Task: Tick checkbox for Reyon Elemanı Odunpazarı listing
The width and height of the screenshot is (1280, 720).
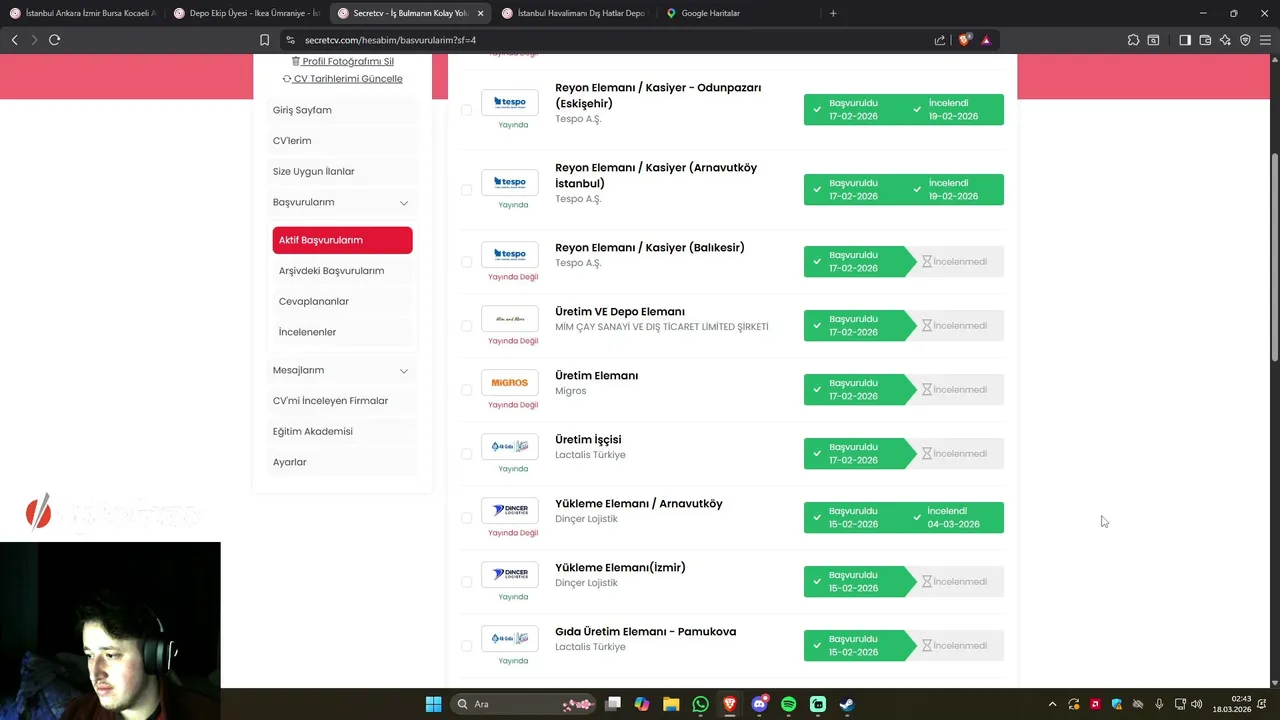Action: point(466,110)
